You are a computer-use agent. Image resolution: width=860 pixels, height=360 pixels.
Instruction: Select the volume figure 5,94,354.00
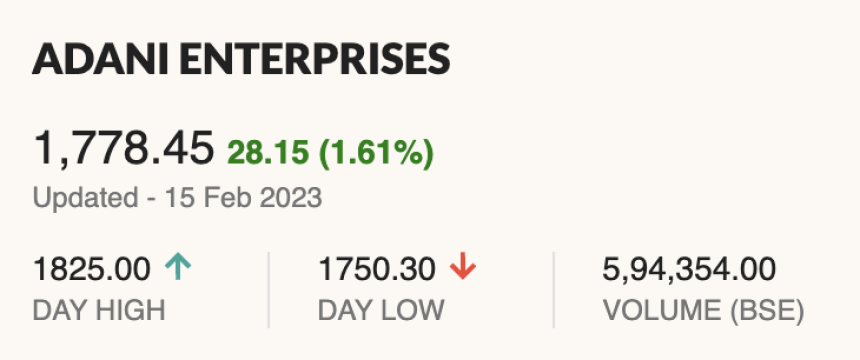(689, 270)
